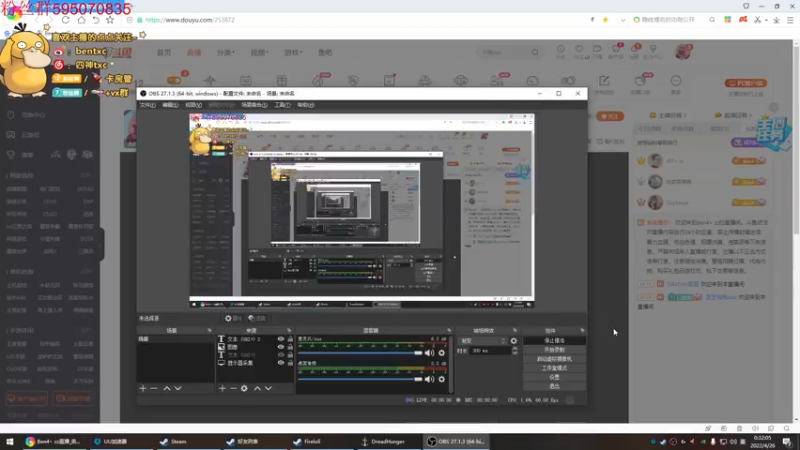
Task: Click the 退出 exit button in OBS Controls
Action: pos(554,386)
